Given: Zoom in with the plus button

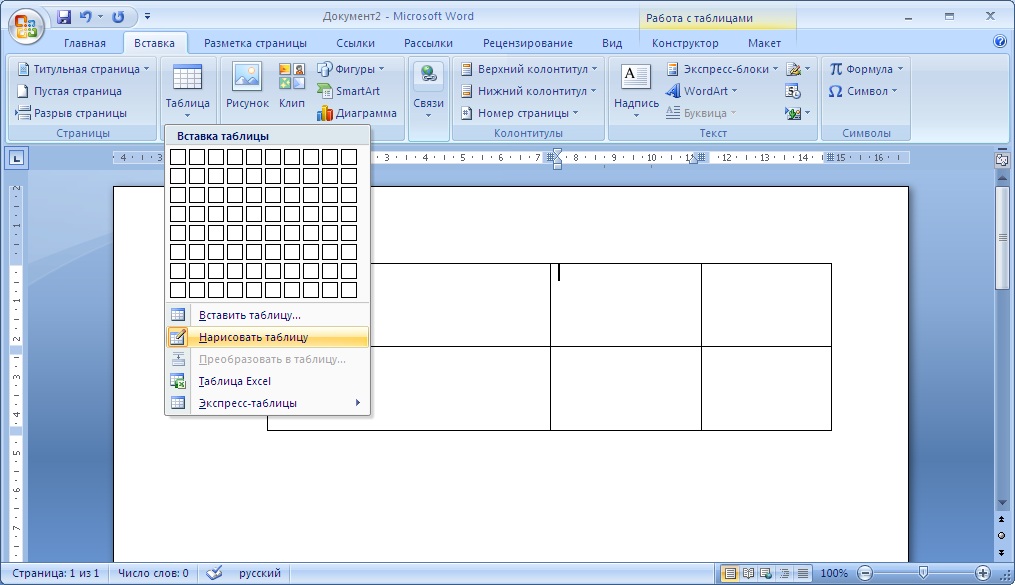Looking at the screenshot, I should pyautogui.click(x=983, y=573).
